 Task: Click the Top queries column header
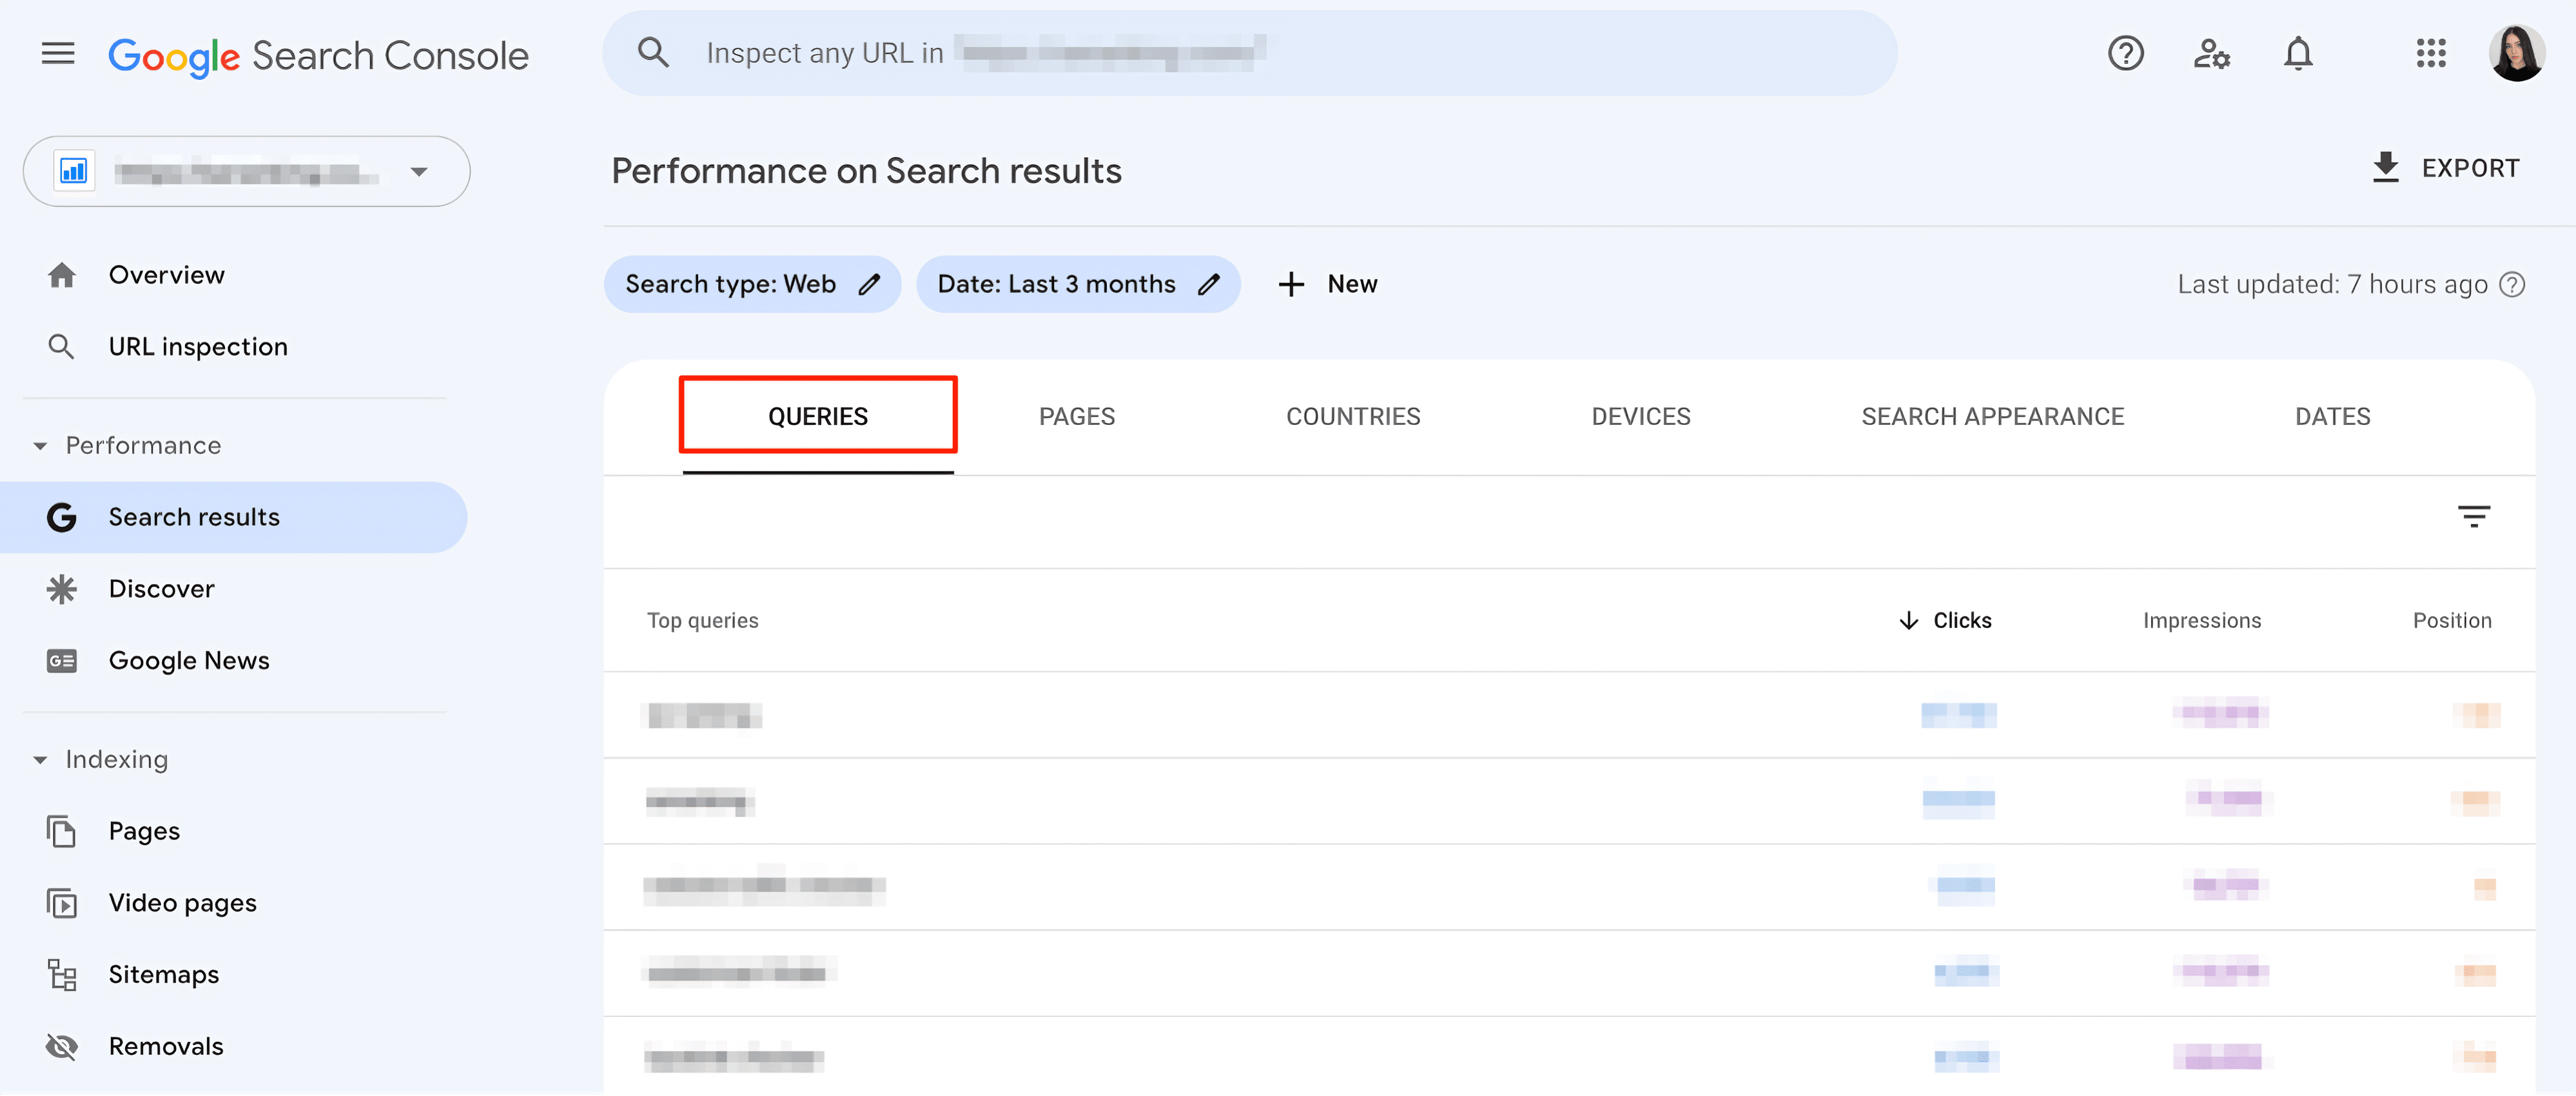[702, 621]
